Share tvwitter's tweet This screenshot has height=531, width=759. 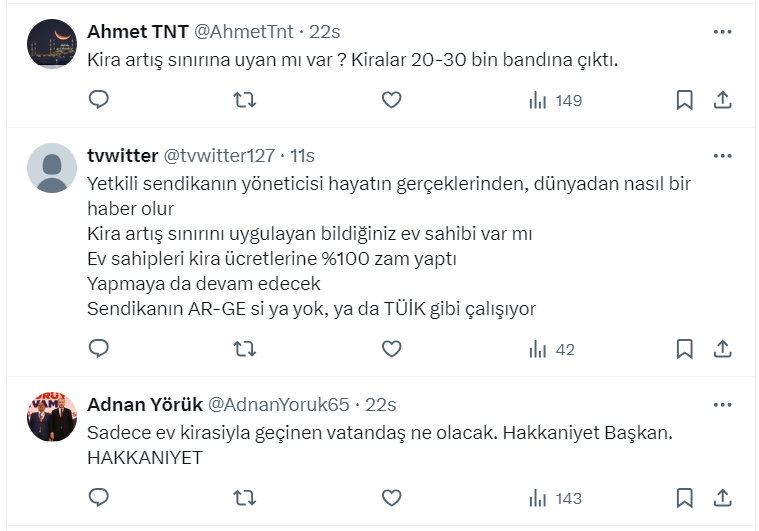[x=723, y=349]
